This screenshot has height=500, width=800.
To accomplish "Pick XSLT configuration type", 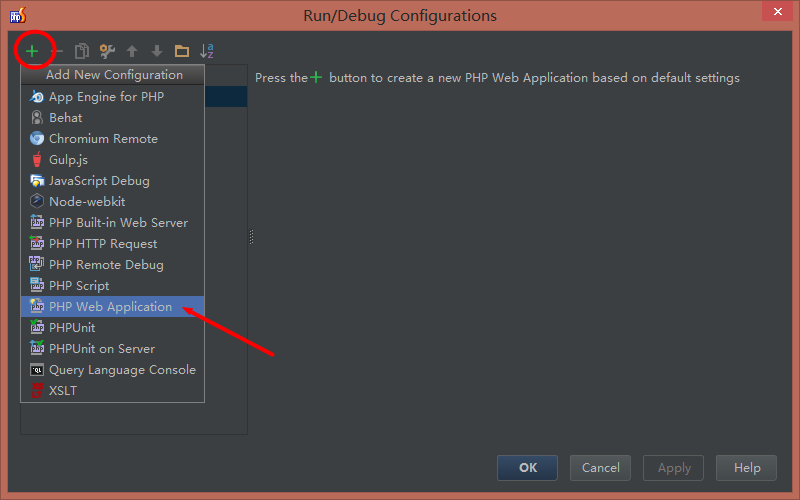I will pyautogui.click(x=112, y=390).
